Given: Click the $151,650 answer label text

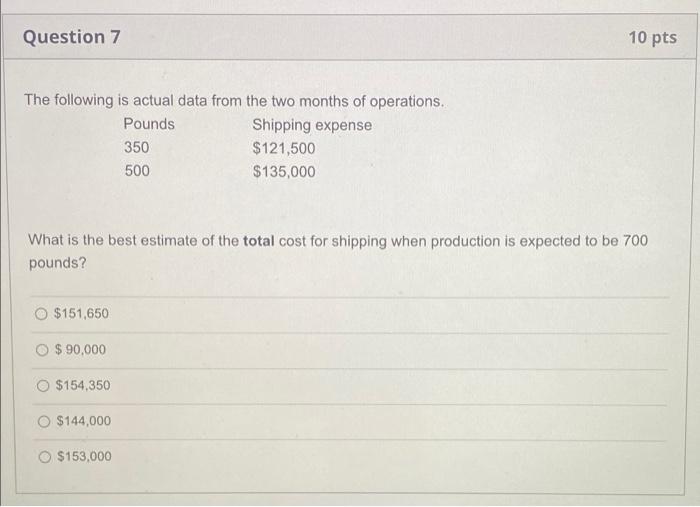Looking at the screenshot, I should coord(81,314).
